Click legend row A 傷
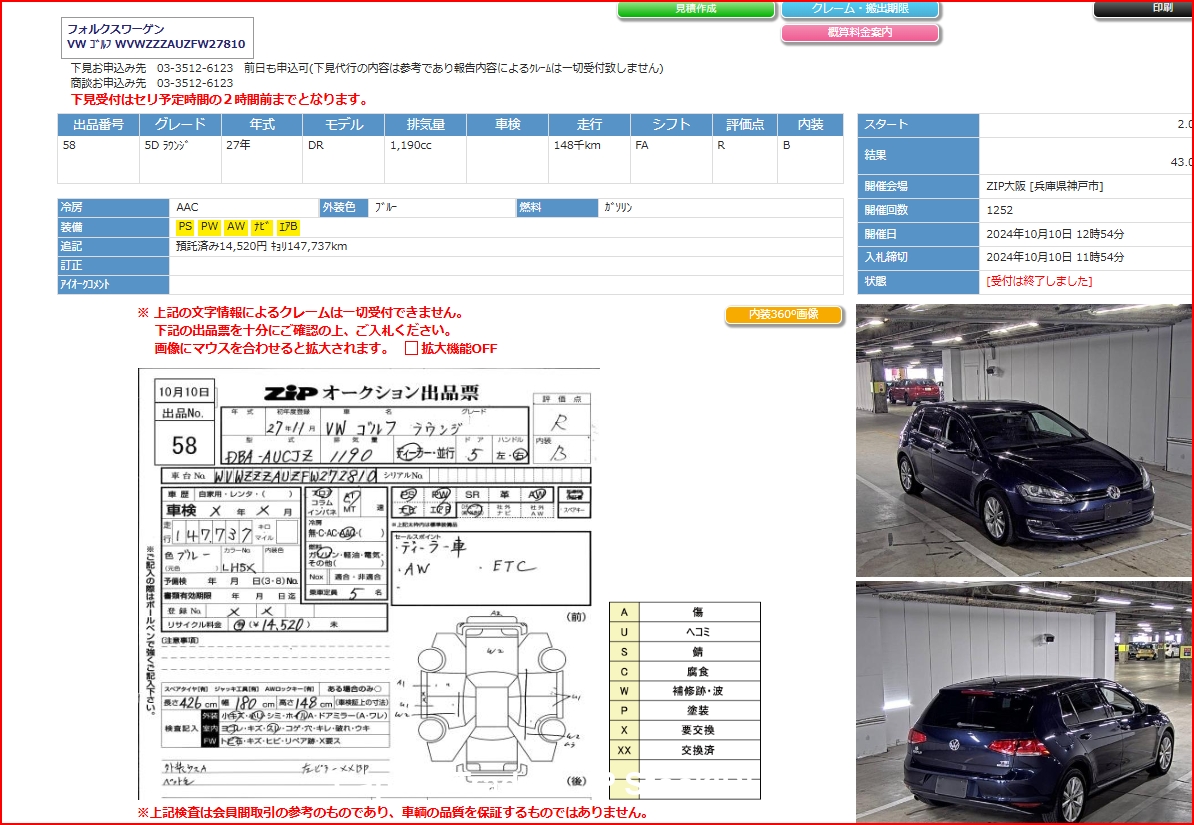The width and height of the screenshot is (1194, 825). pos(685,612)
